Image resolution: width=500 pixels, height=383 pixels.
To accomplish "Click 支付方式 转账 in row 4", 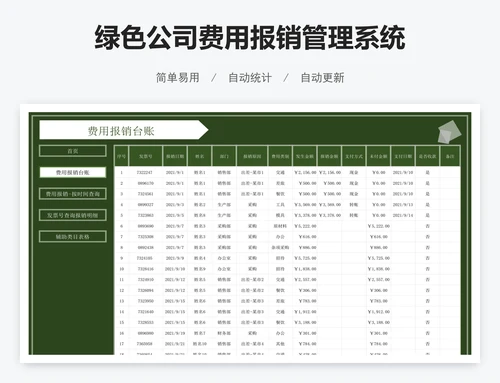I will pyautogui.click(x=354, y=205).
